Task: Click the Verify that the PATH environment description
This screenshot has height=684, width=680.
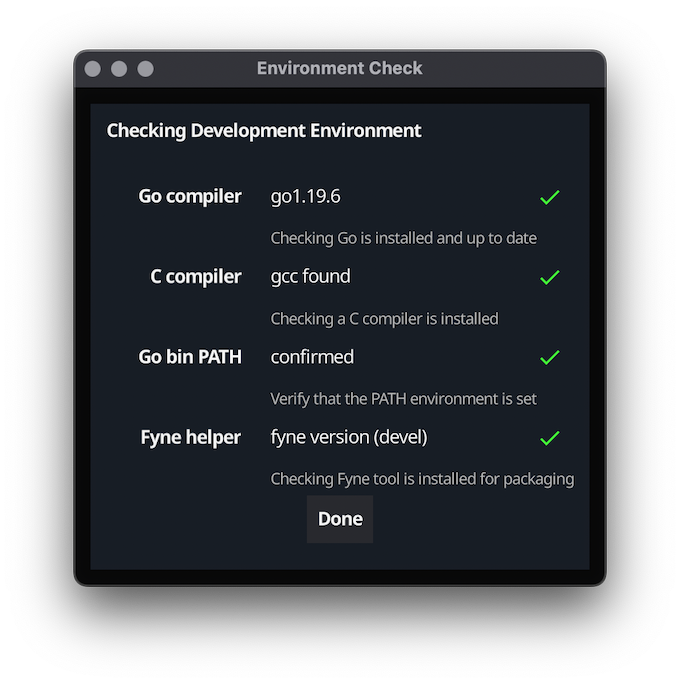Action: 403,399
